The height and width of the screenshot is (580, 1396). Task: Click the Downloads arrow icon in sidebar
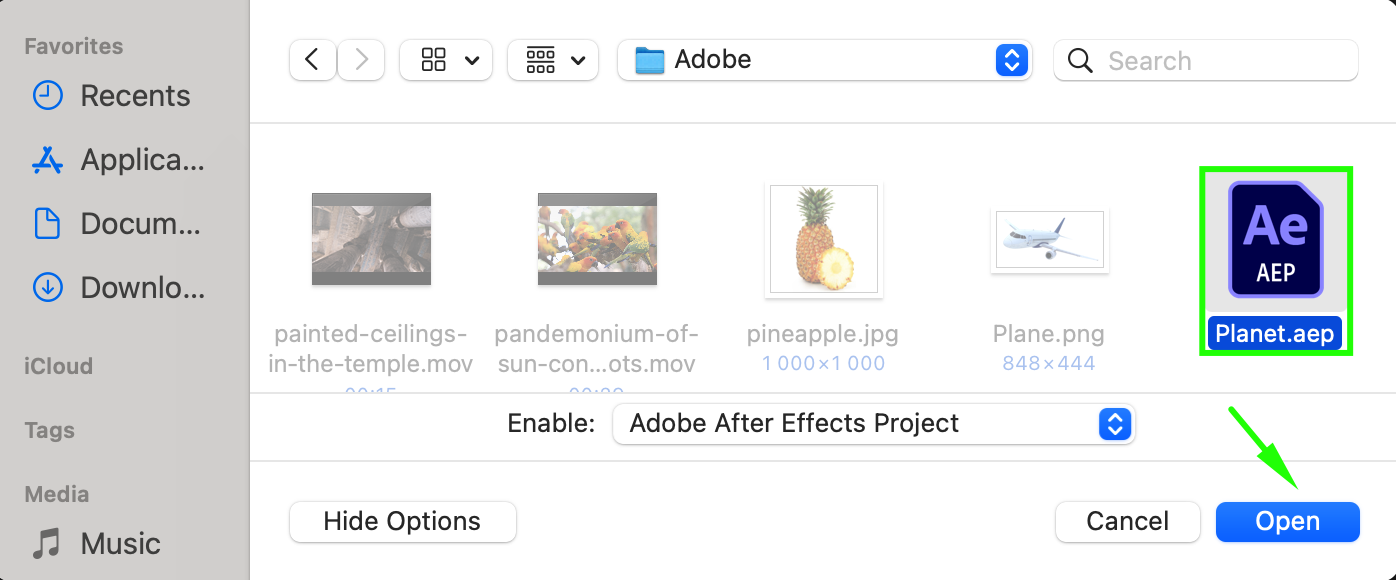47,288
